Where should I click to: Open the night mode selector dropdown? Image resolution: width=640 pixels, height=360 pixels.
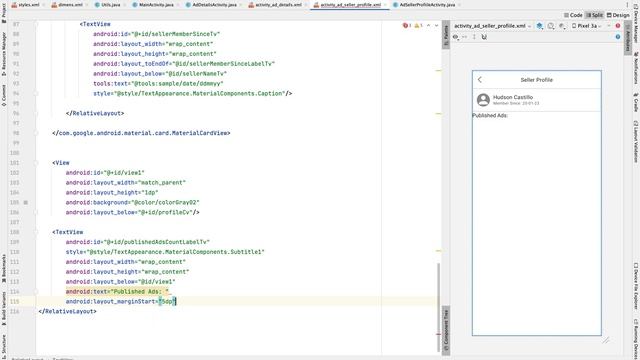click(x=562, y=26)
